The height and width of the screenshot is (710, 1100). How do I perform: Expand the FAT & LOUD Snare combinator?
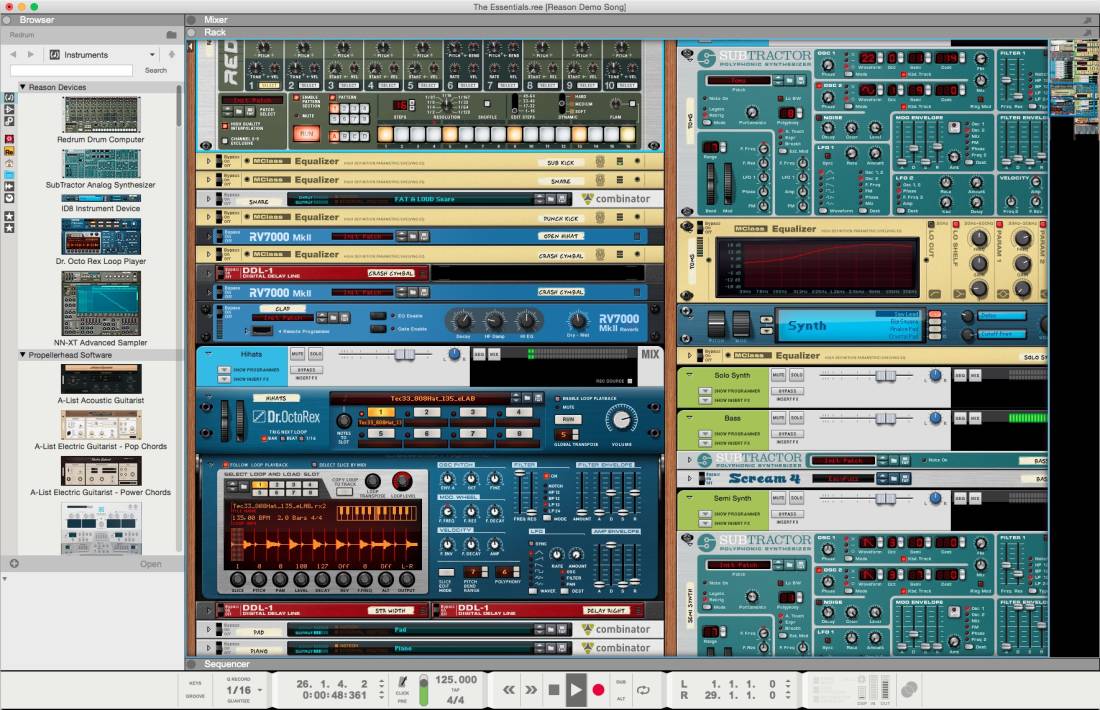coord(208,199)
